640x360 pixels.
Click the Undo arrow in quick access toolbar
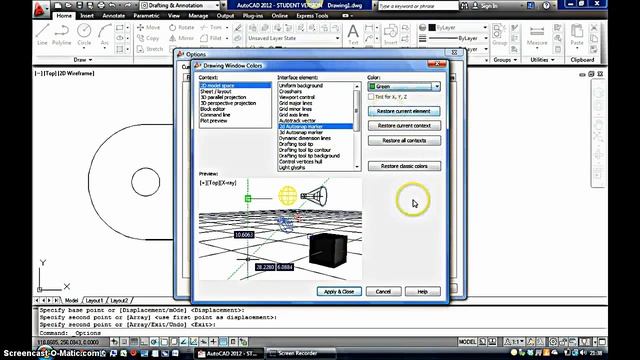(112, 5)
